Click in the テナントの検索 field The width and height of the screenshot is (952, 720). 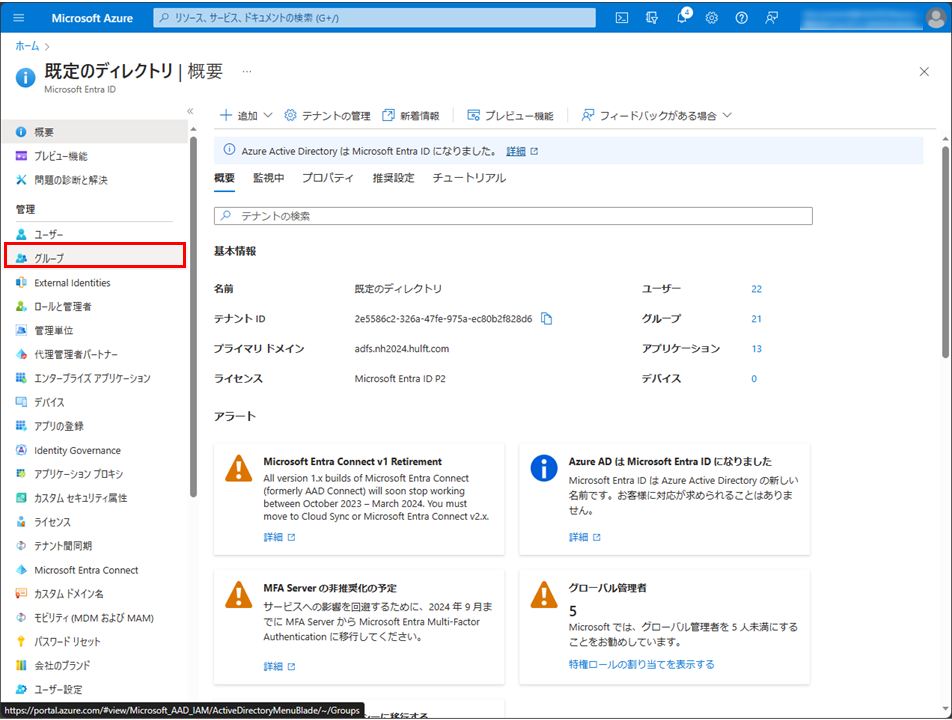513,216
